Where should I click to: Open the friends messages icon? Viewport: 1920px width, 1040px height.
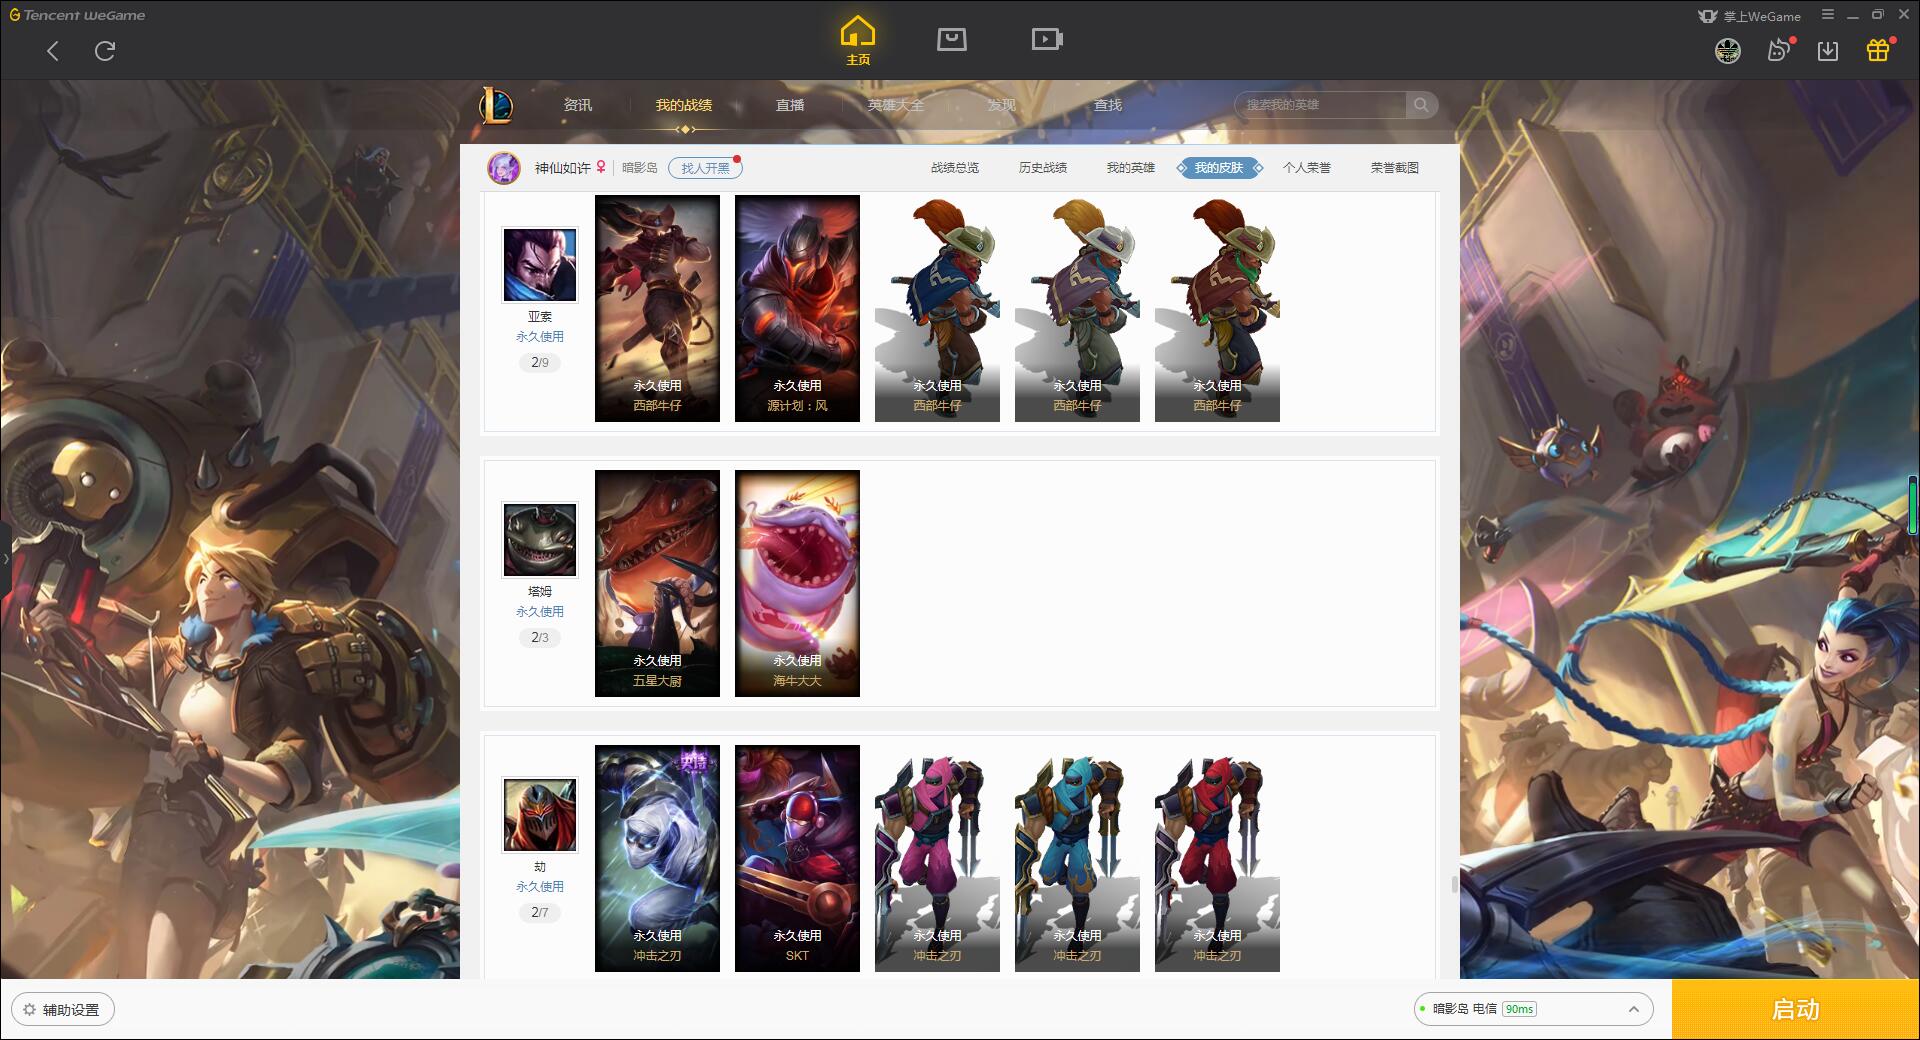(1779, 50)
